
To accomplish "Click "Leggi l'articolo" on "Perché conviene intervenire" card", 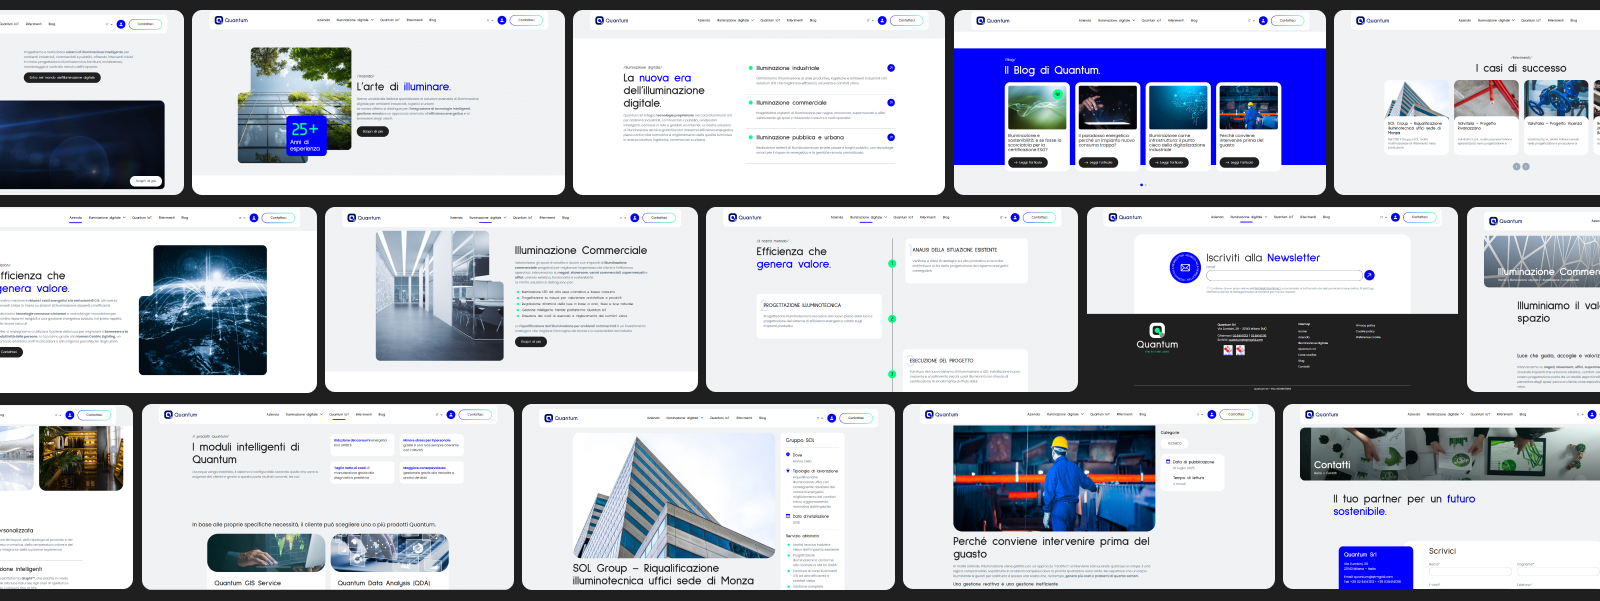I will [1238, 162].
